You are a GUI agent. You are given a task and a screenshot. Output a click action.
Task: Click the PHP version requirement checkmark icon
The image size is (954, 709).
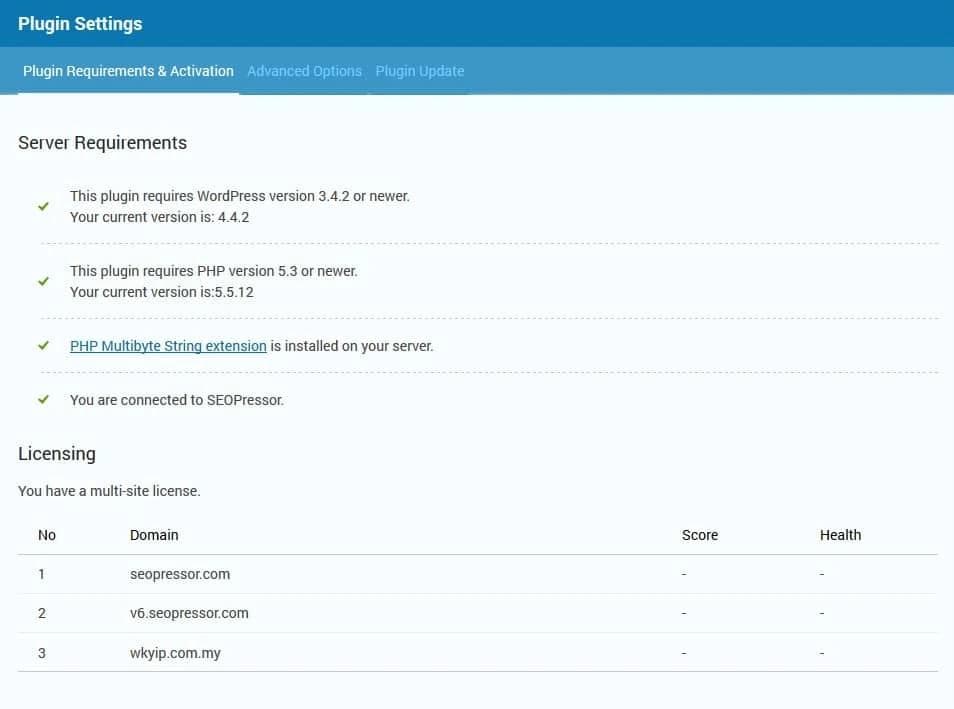tap(43, 281)
